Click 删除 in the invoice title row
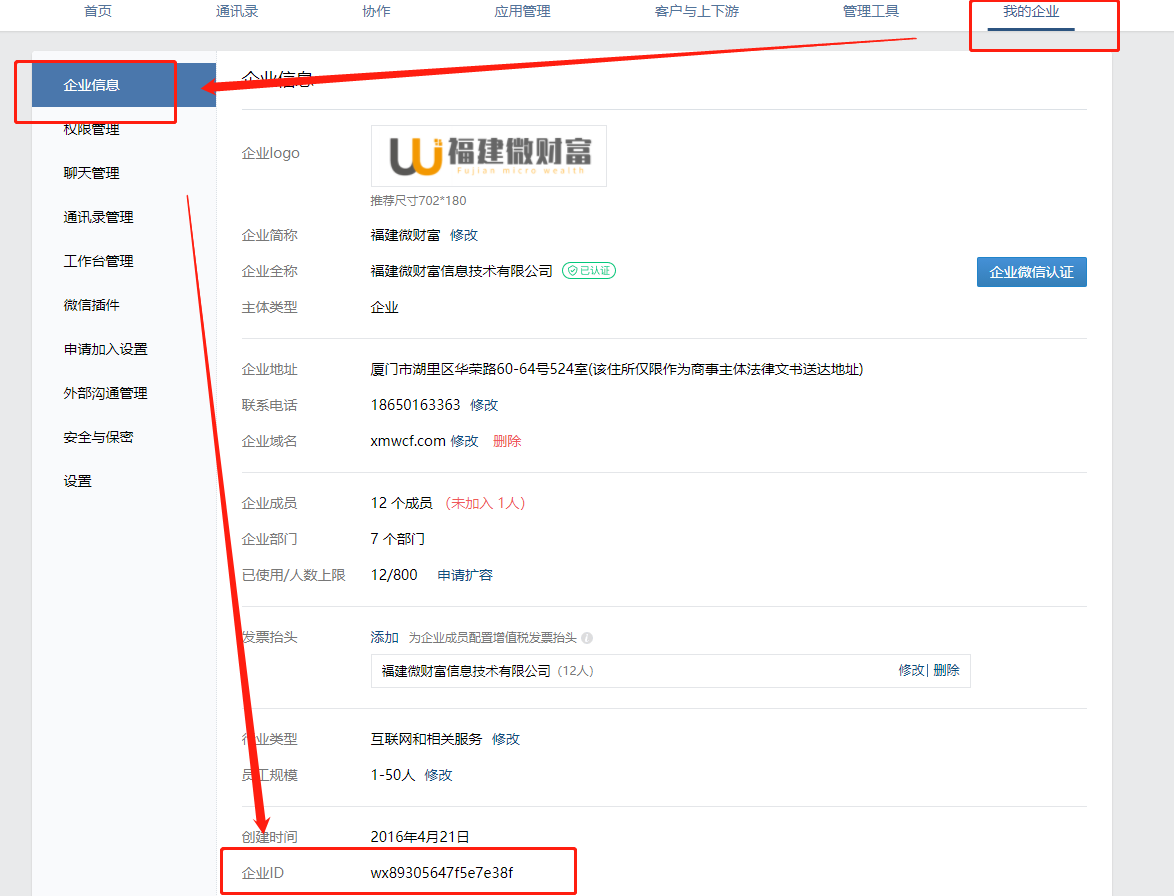Image resolution: width=1174 pixels, height=896 pixels. 946,670
